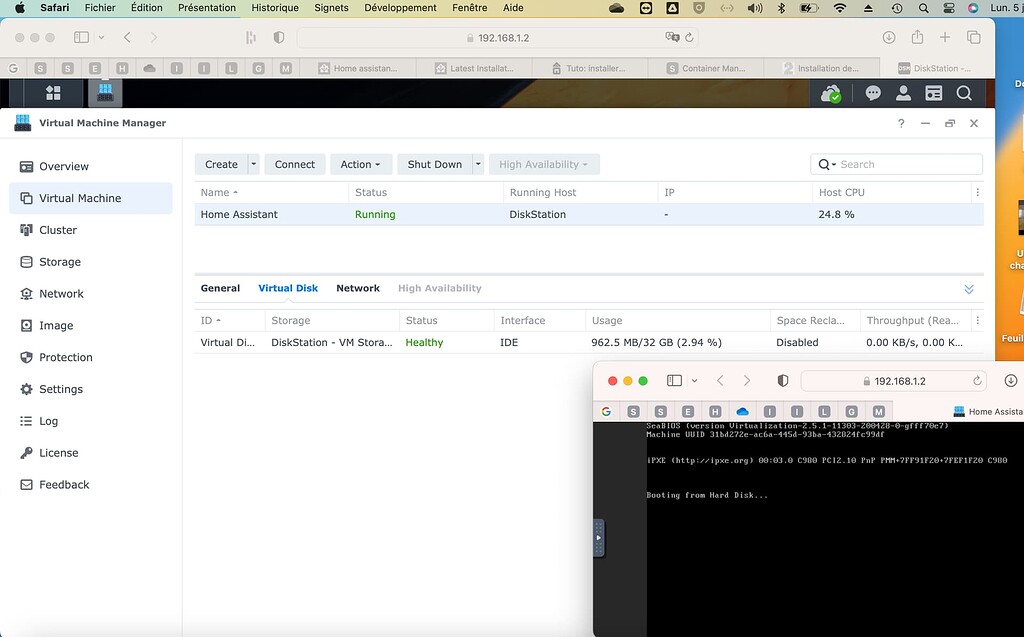Open the Storage section in the sidebar
This screenshot has height=637, width=1024.
pyautogui.click(x=60, y=261)
